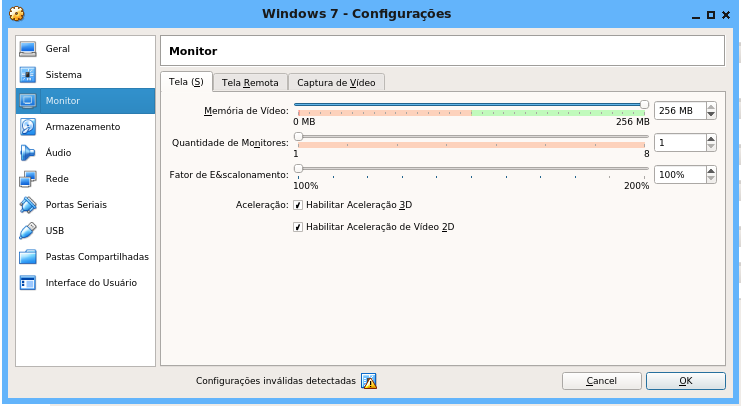Image resolution: width=741 pixels, height=406 pixels.
Task: Switch to the Tela Remota tab
Action: click(250, 83)
